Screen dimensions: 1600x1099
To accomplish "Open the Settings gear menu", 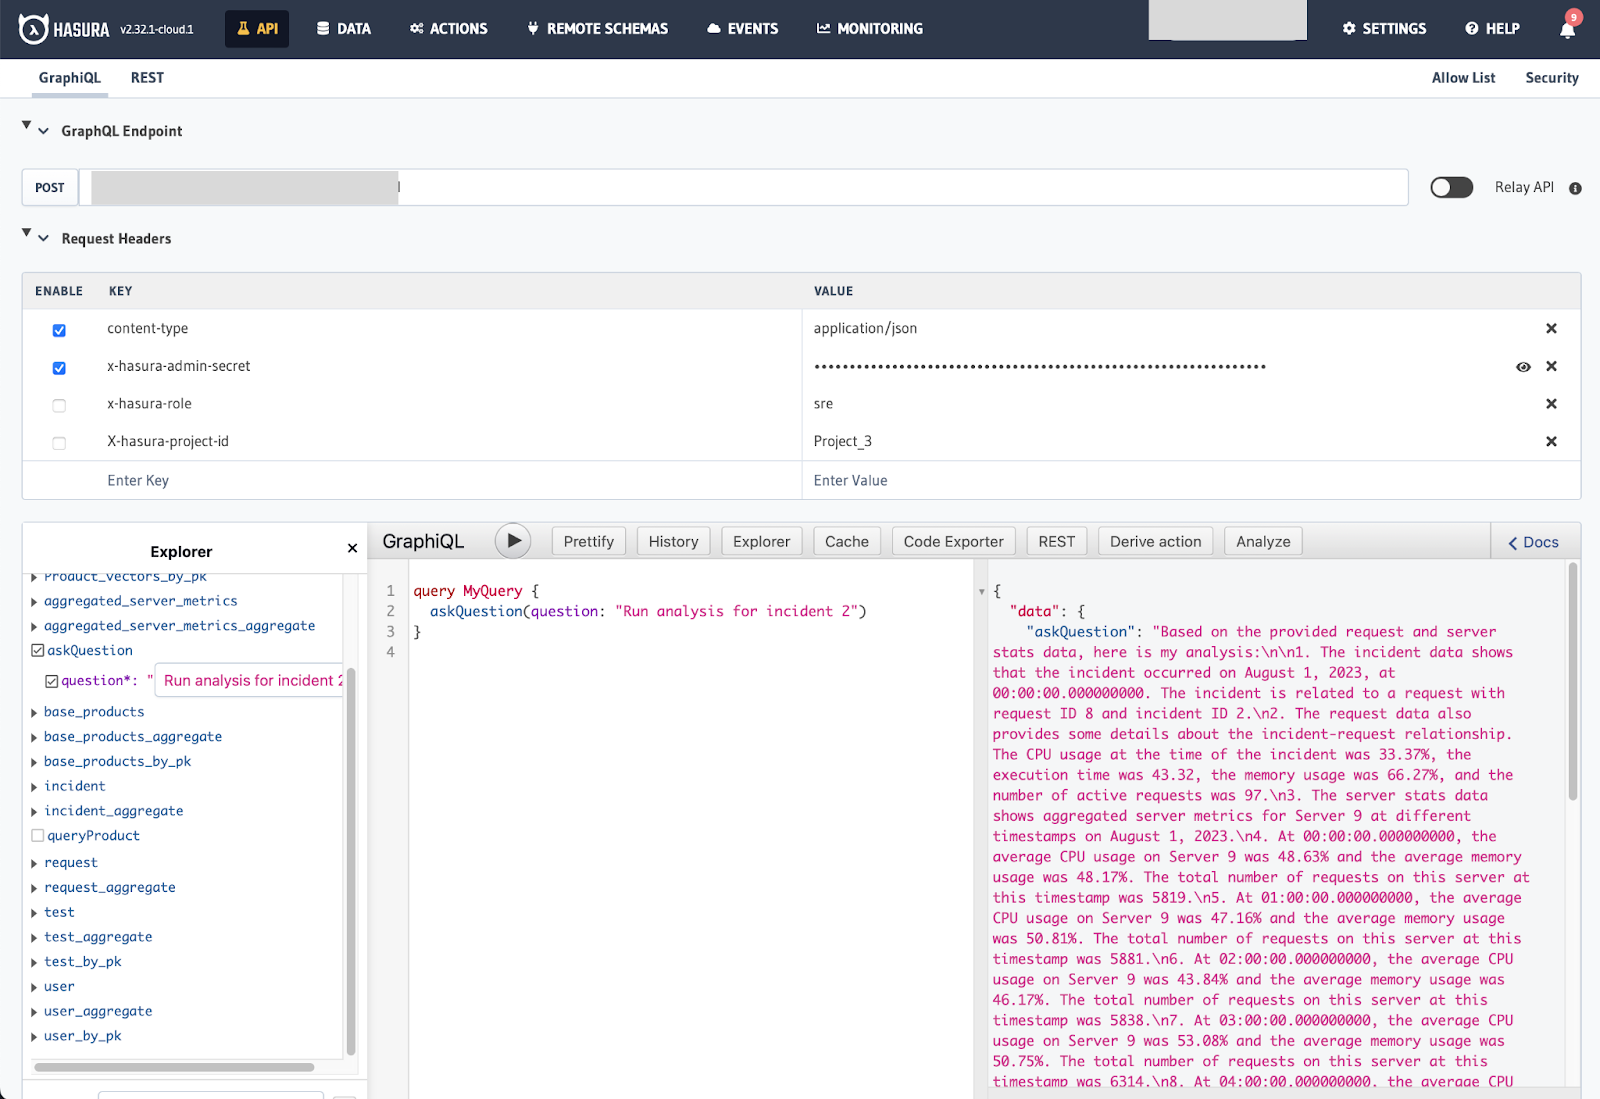I will pyautogui.click(x=1384, y=29).
